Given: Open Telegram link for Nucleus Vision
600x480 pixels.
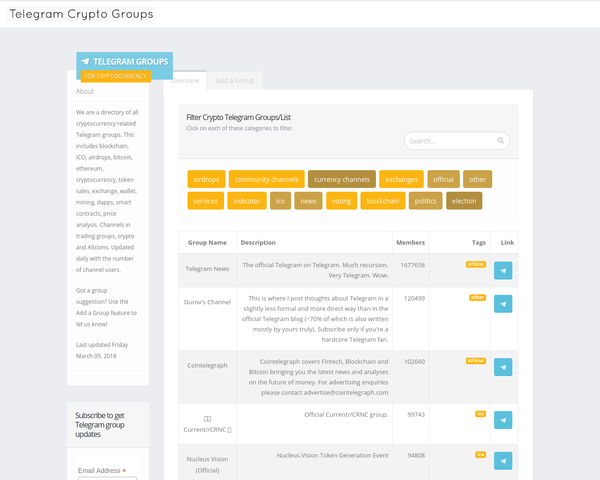Looking at the screenshot, I should 504,461.
